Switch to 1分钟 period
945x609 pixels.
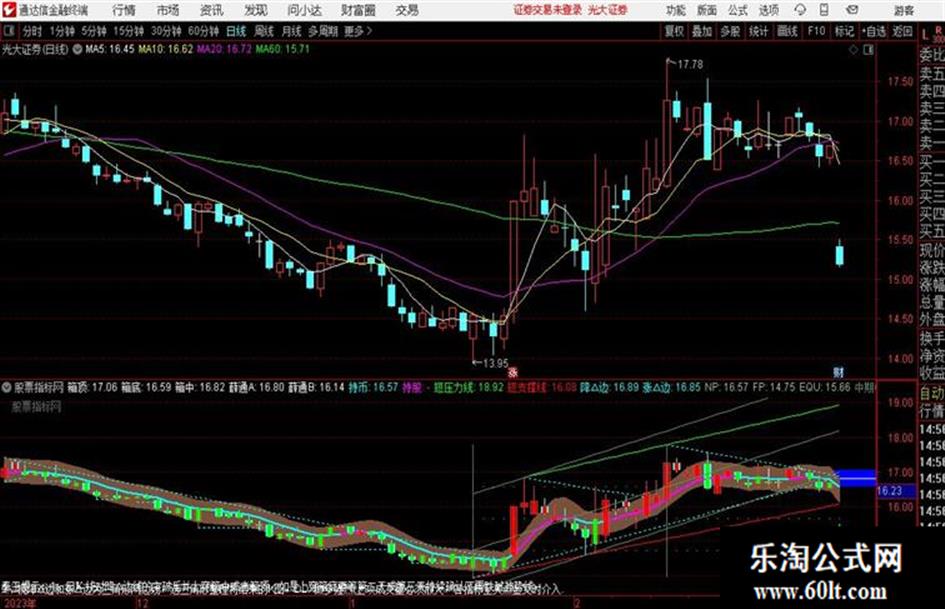tap(61, 31)
